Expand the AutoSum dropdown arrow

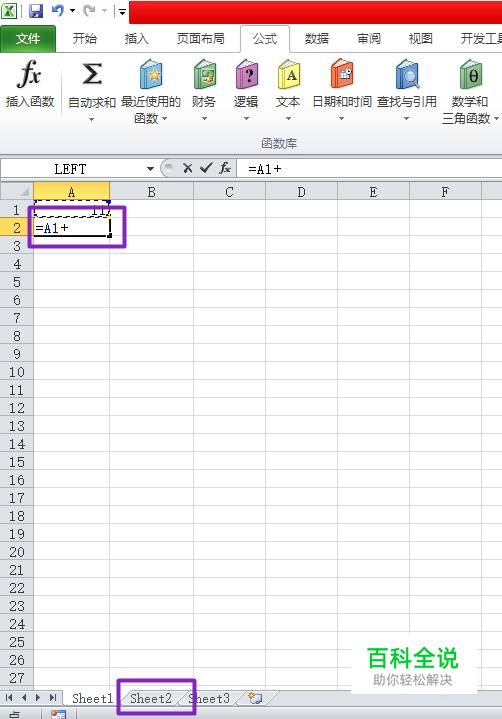91,119
